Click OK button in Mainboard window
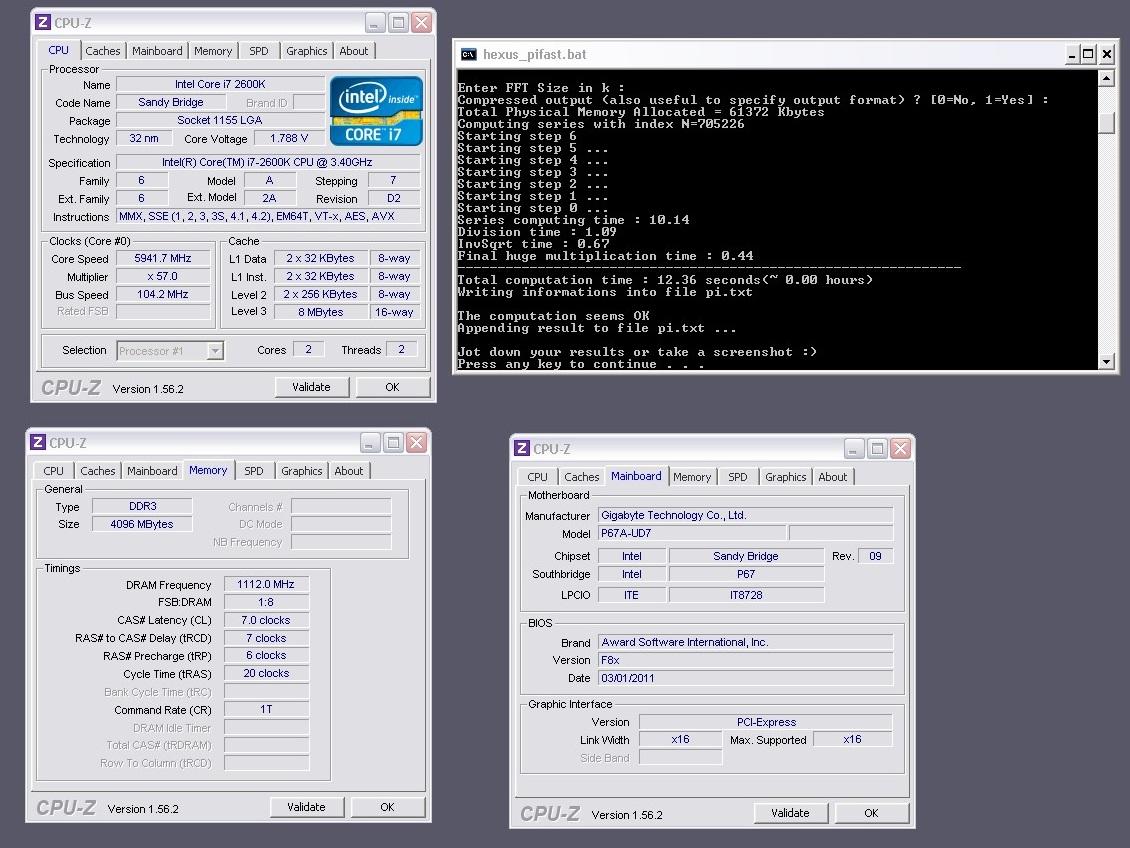Viewport: 1130px width, 848px height. [871, 813]
